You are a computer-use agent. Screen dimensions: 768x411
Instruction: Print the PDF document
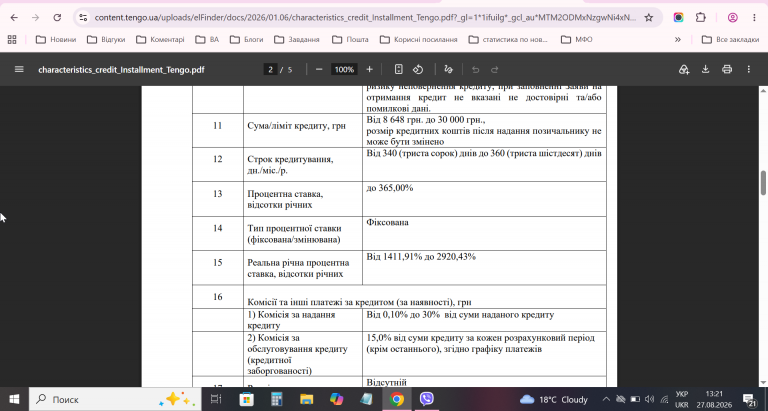click(x=727, y=70)
